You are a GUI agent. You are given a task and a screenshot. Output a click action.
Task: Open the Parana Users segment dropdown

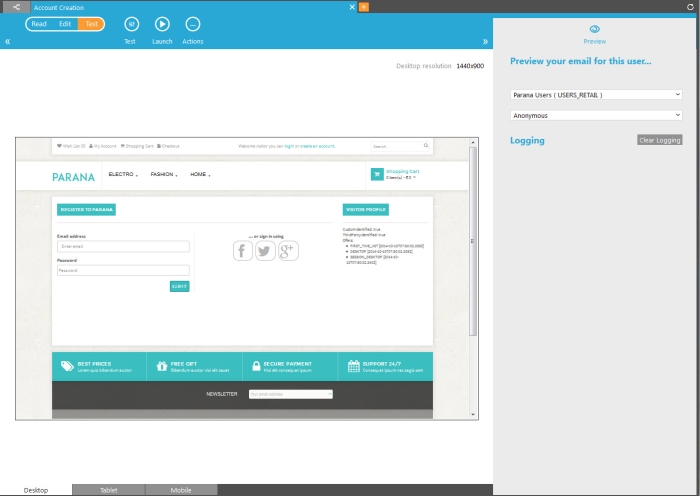pos(596,95)
